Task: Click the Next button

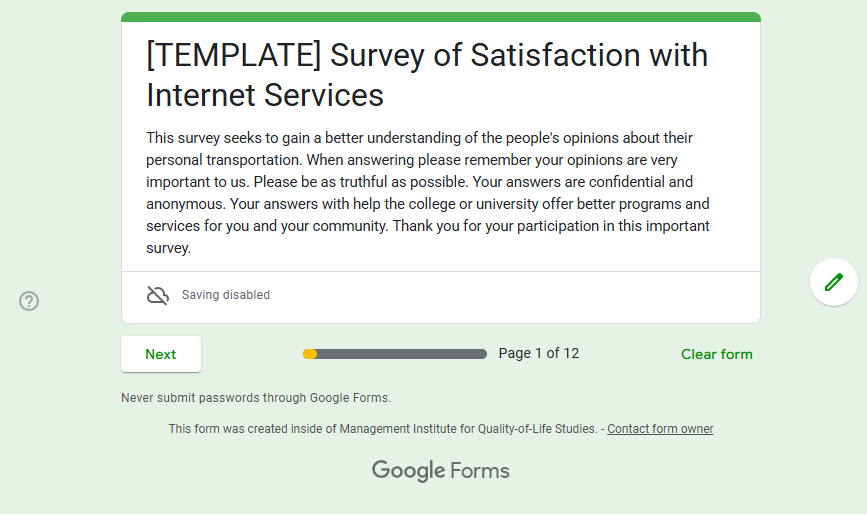Action: 160,354
